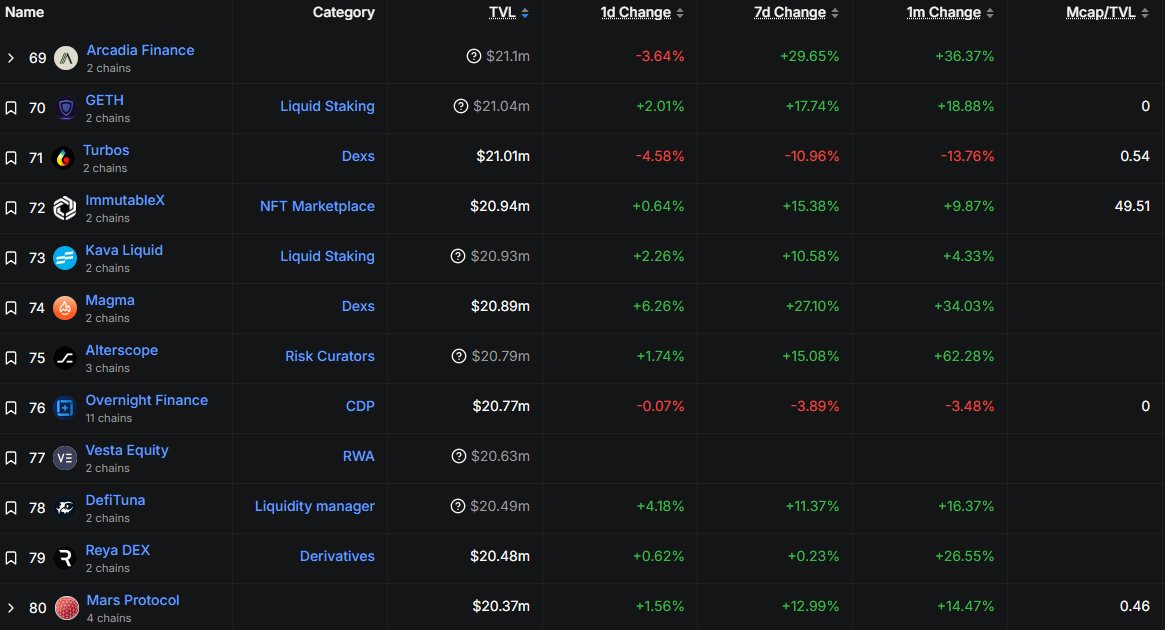Bookmark the GETH protocol

[11, 108]
